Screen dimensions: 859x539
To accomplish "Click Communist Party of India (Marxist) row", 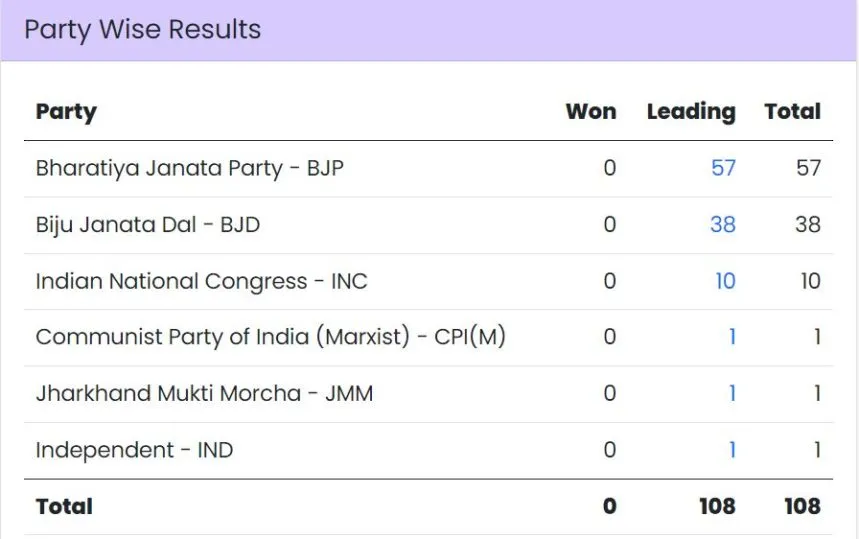I will click(270, 337).
